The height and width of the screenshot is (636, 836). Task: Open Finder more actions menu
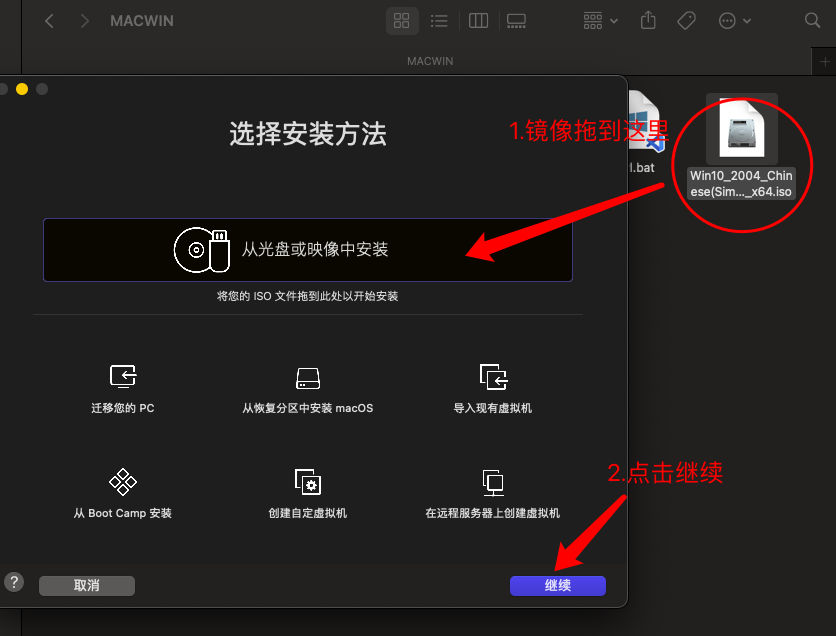tap(735, 21)
